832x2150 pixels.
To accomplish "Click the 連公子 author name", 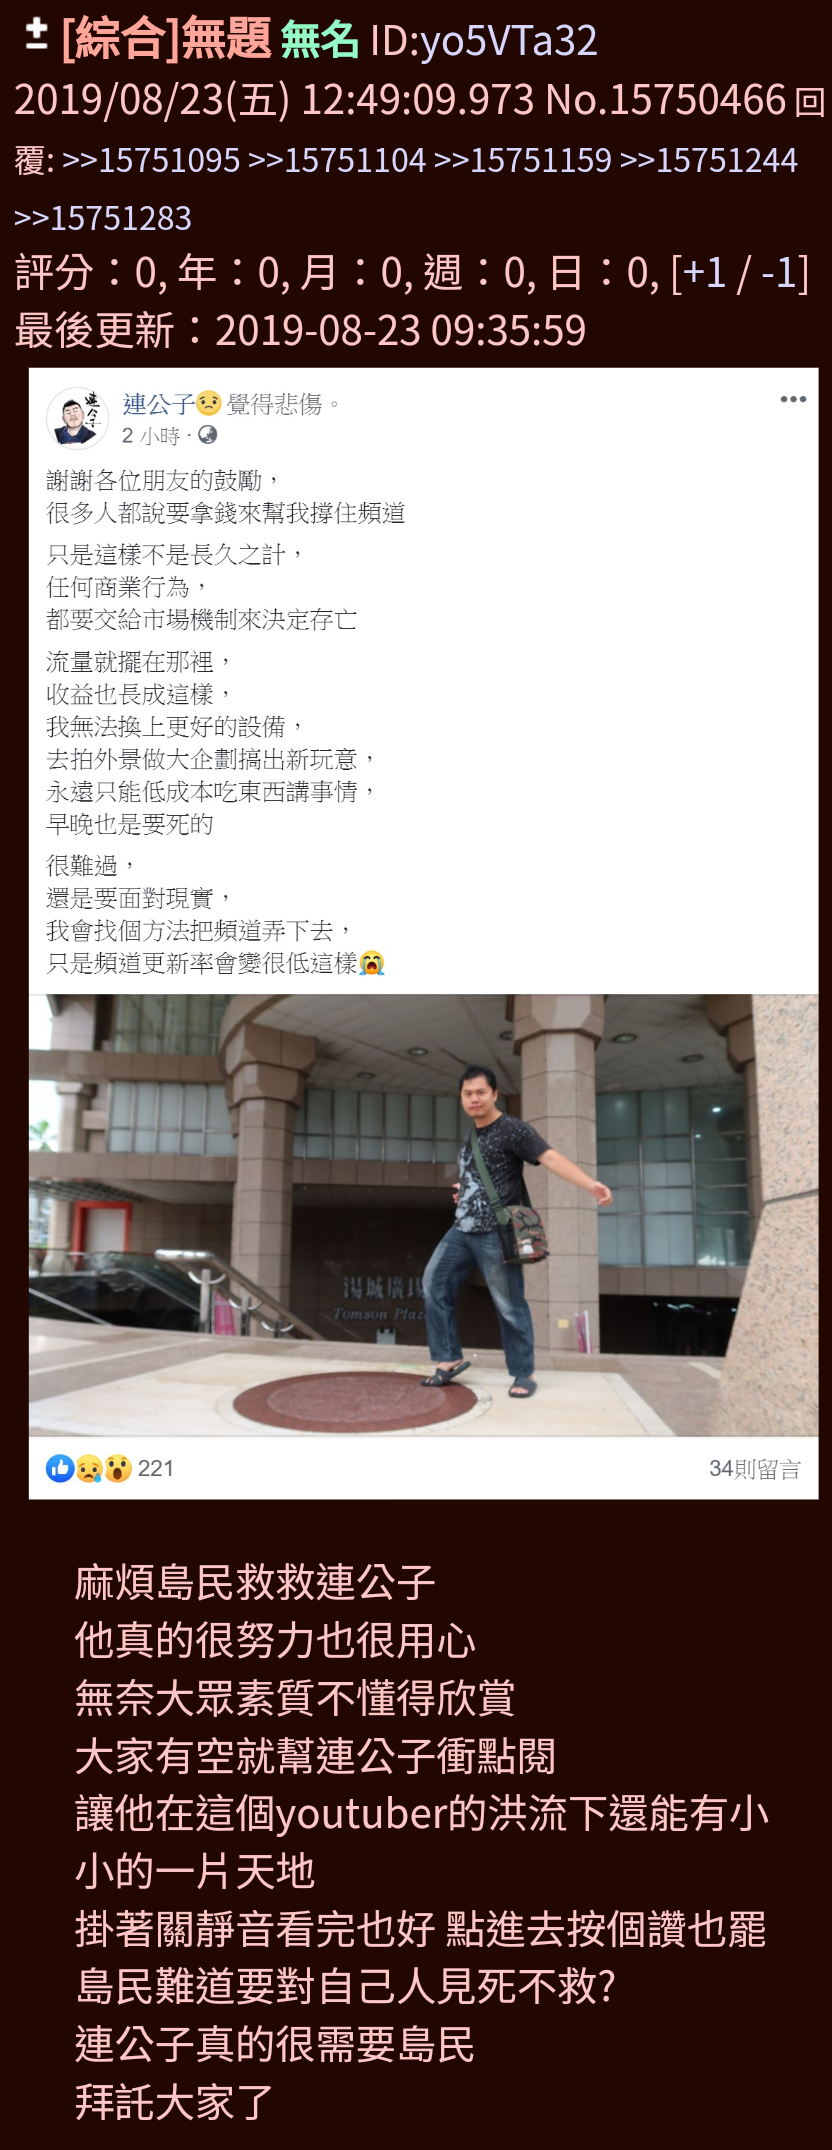I will 158,404.
